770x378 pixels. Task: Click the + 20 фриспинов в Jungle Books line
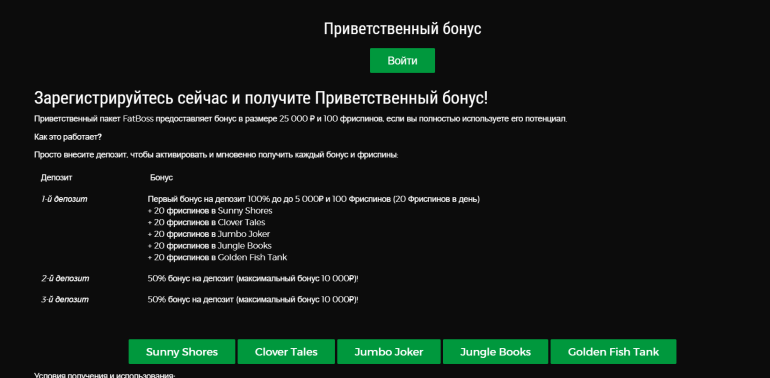click(x=210, y=245)
